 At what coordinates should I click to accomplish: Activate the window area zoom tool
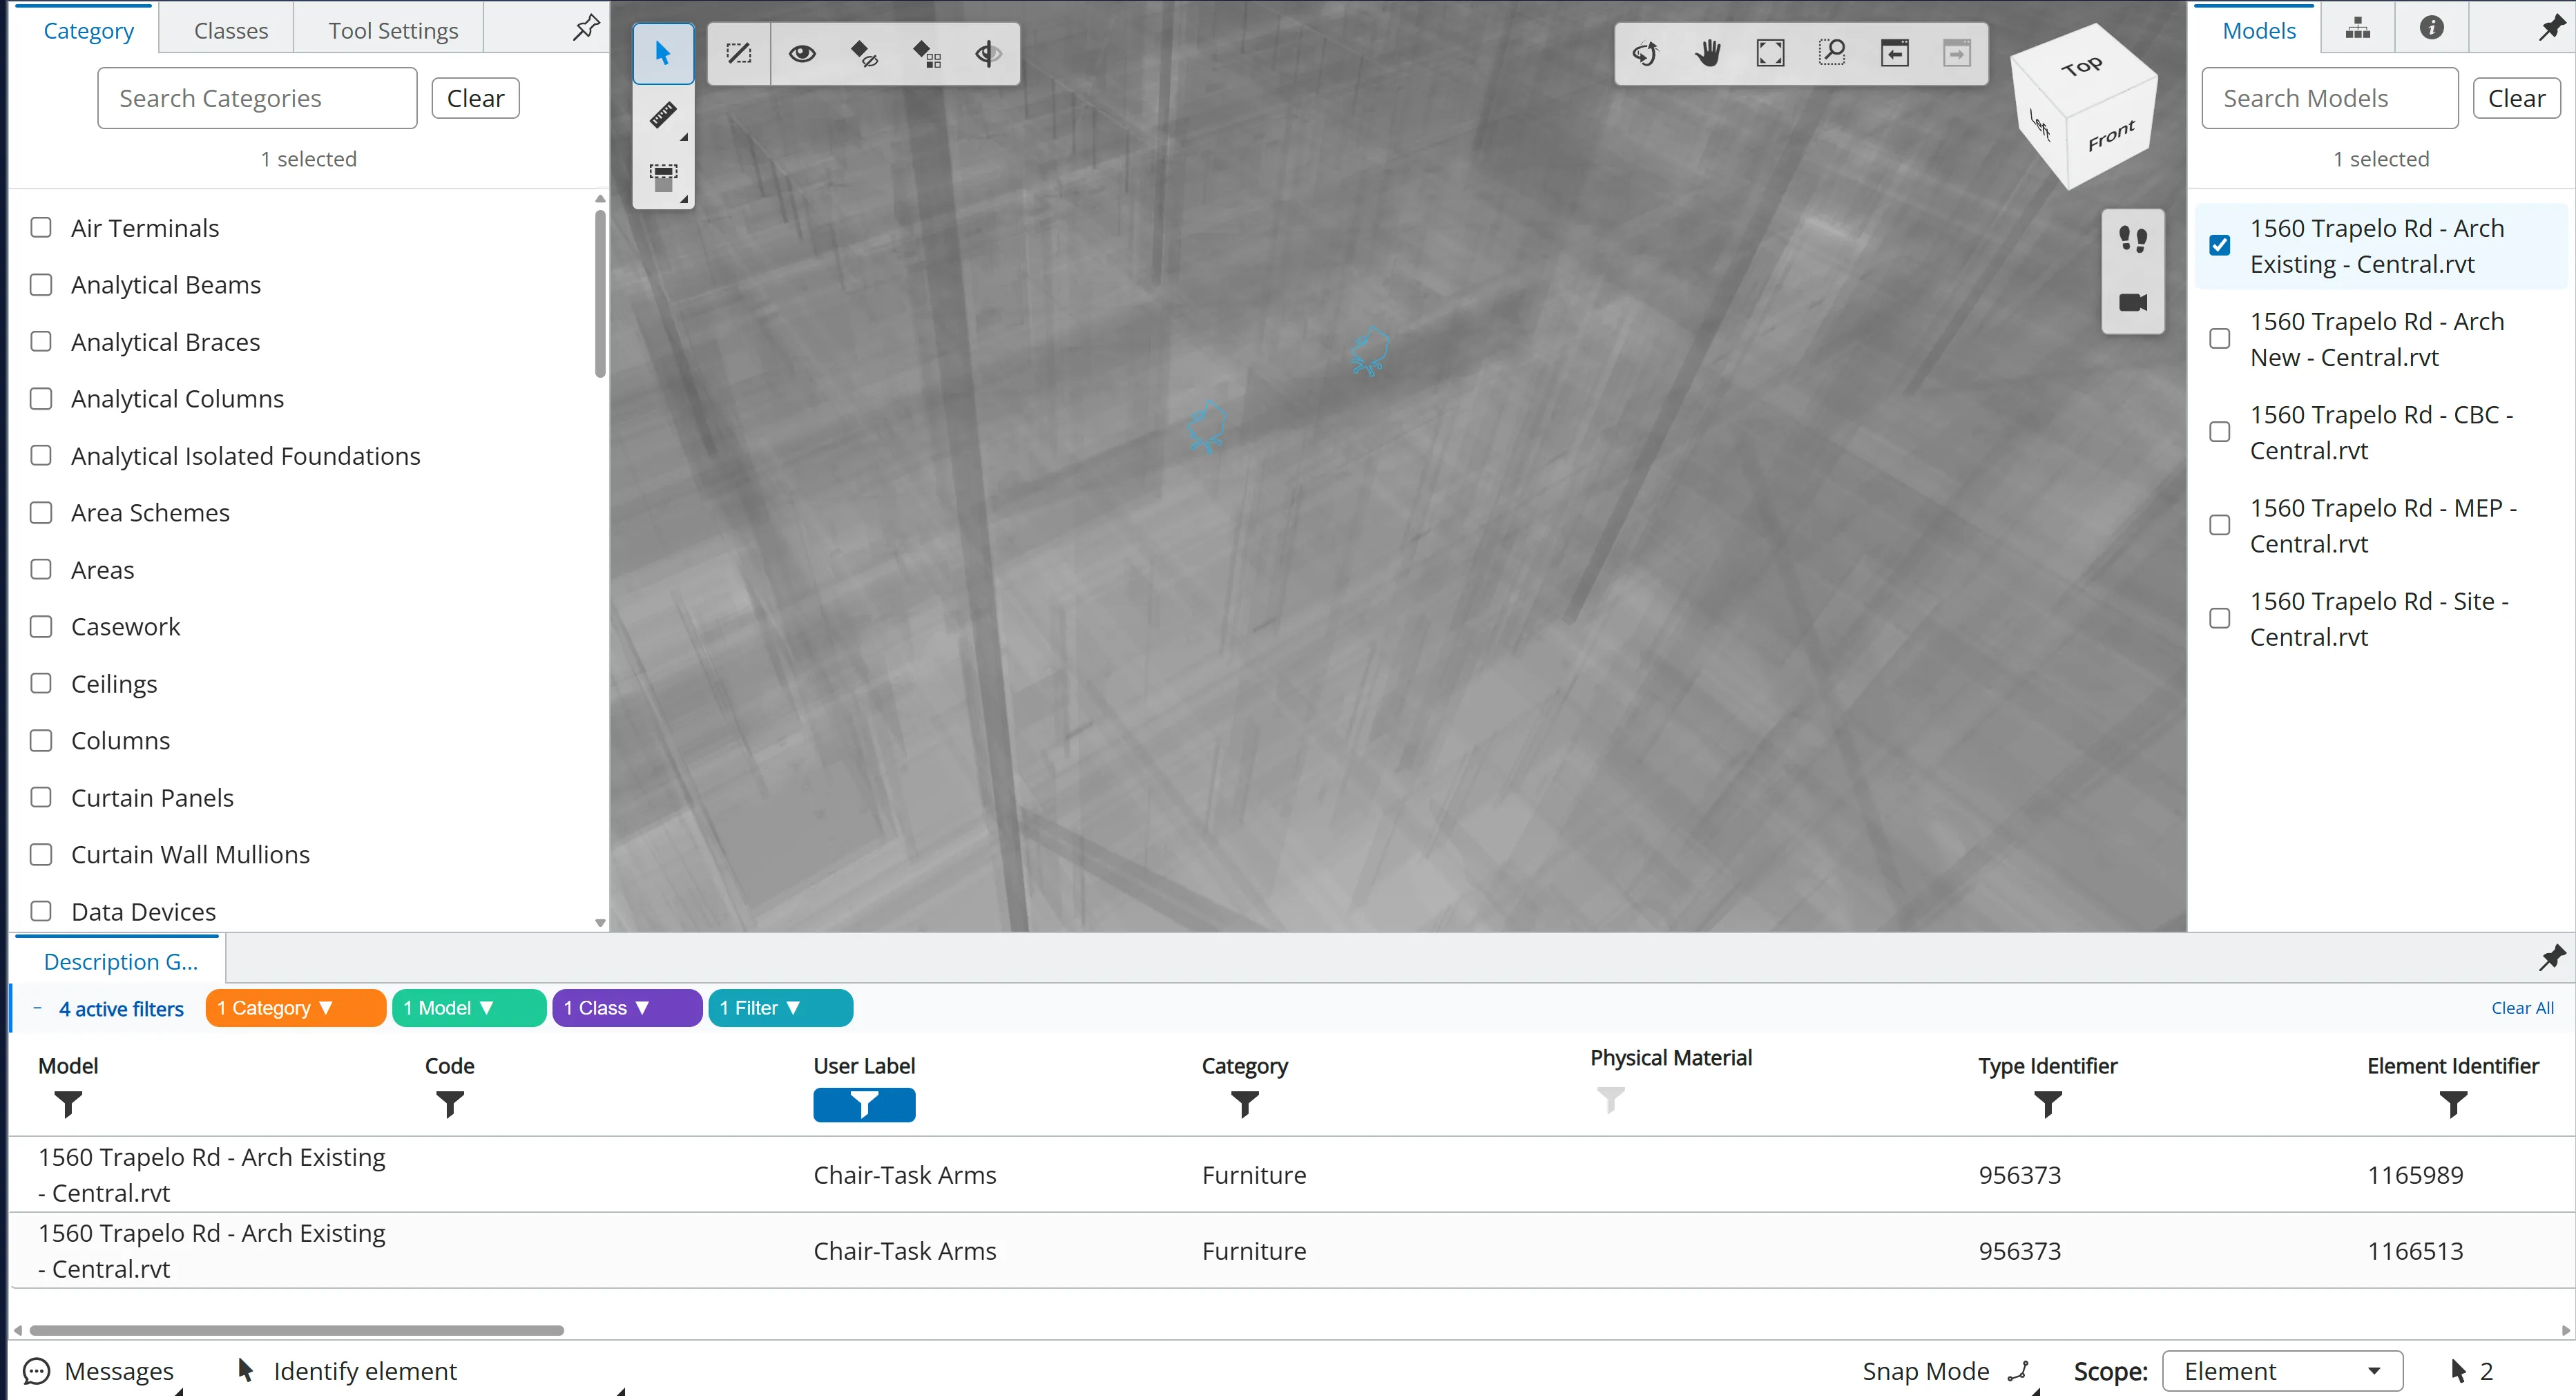pos(1832,53)
